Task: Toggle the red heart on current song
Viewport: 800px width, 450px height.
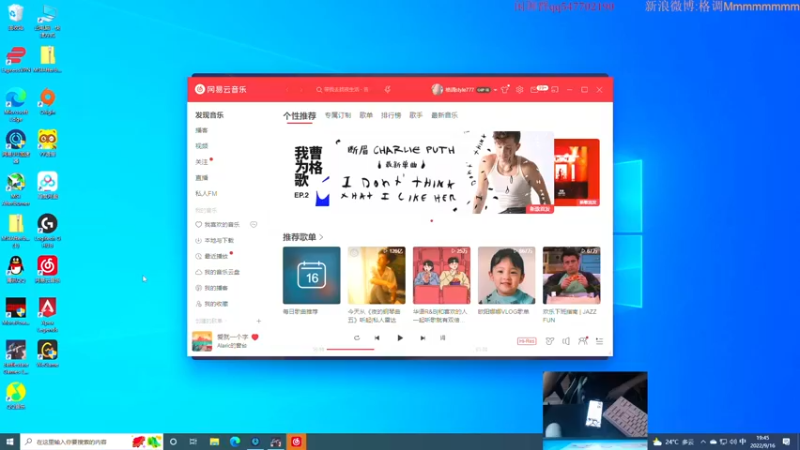Action: point(255,337)
